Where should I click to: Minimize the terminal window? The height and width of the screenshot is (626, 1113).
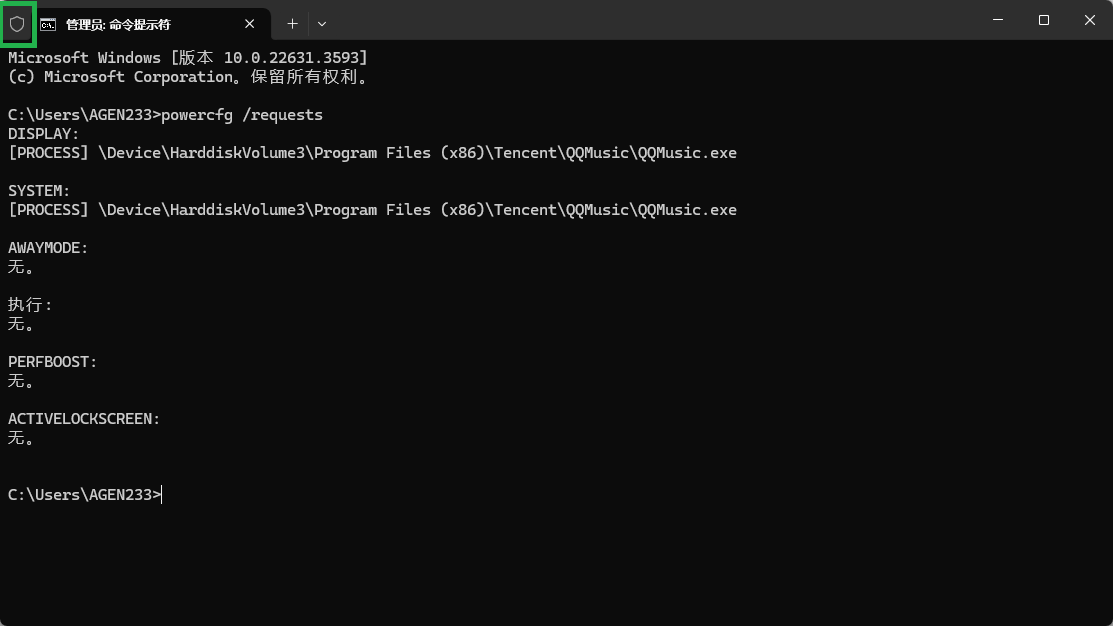tap(998, 20)
